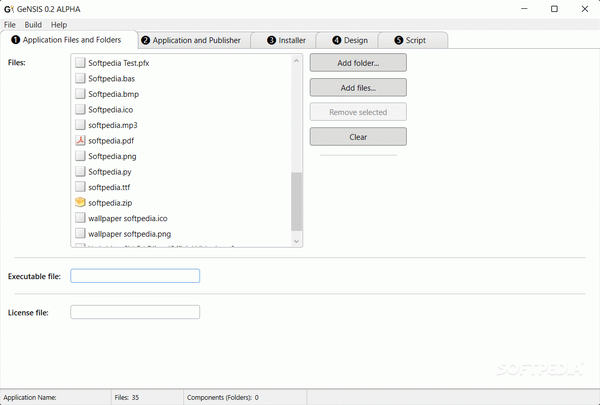Click the file icon beside wallpaper softpedia.png
This screenshot has width=600, height=405.
tap(80, 234)
